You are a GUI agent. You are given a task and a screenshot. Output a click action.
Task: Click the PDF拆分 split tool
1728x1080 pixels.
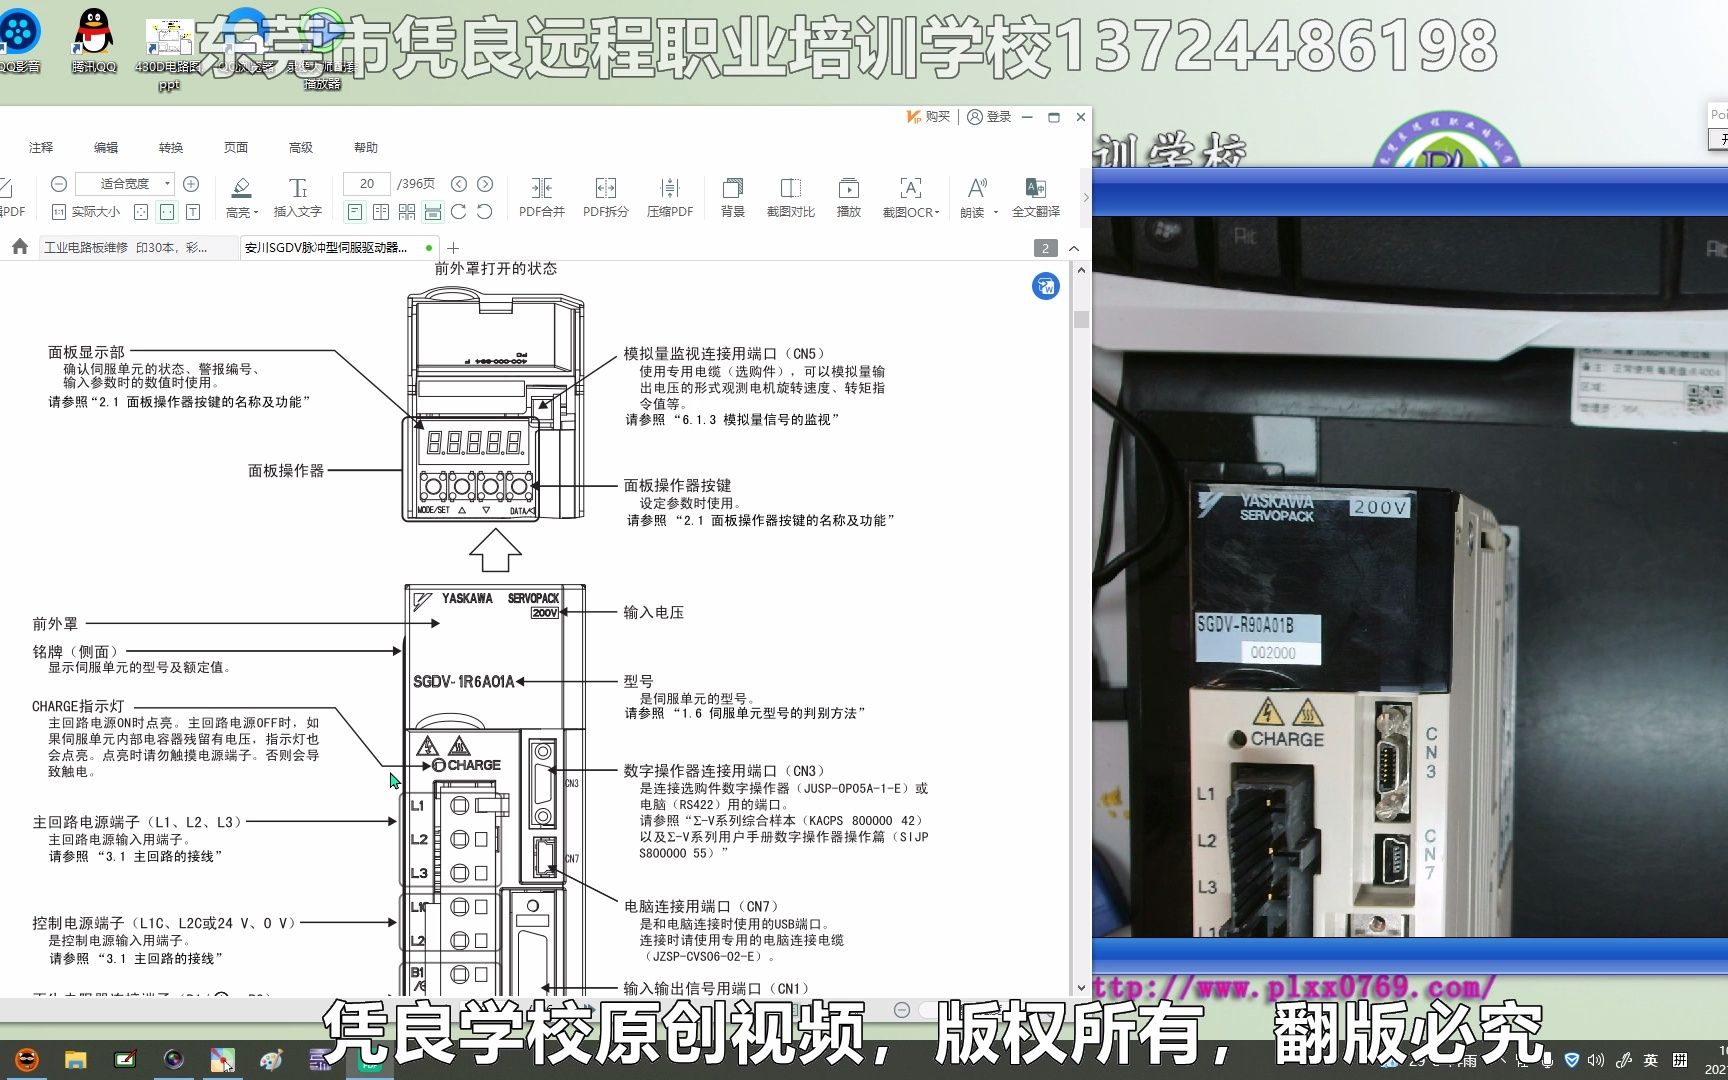[606, 196]
